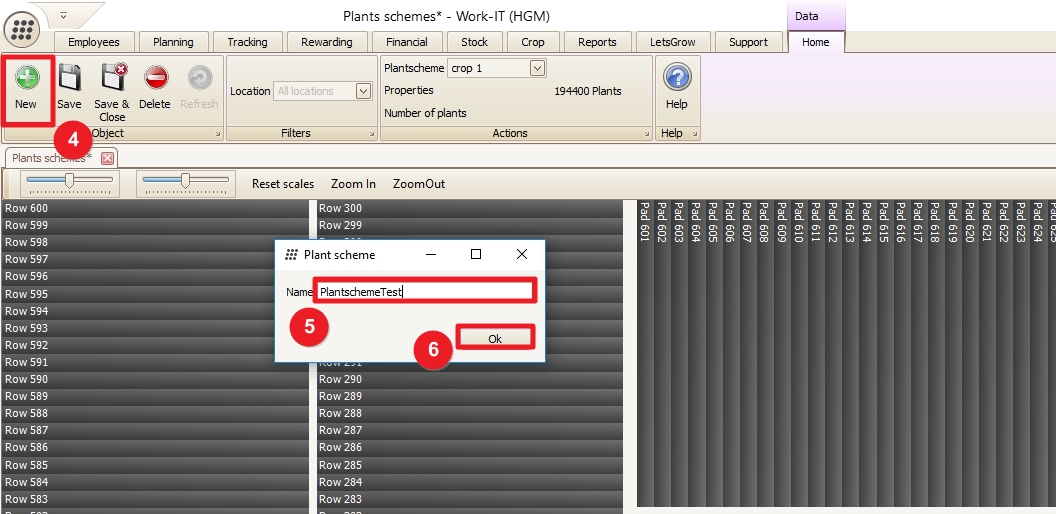Close the Plants schemes document tab
1056x514 pixels.
click(x=107, y=158)
